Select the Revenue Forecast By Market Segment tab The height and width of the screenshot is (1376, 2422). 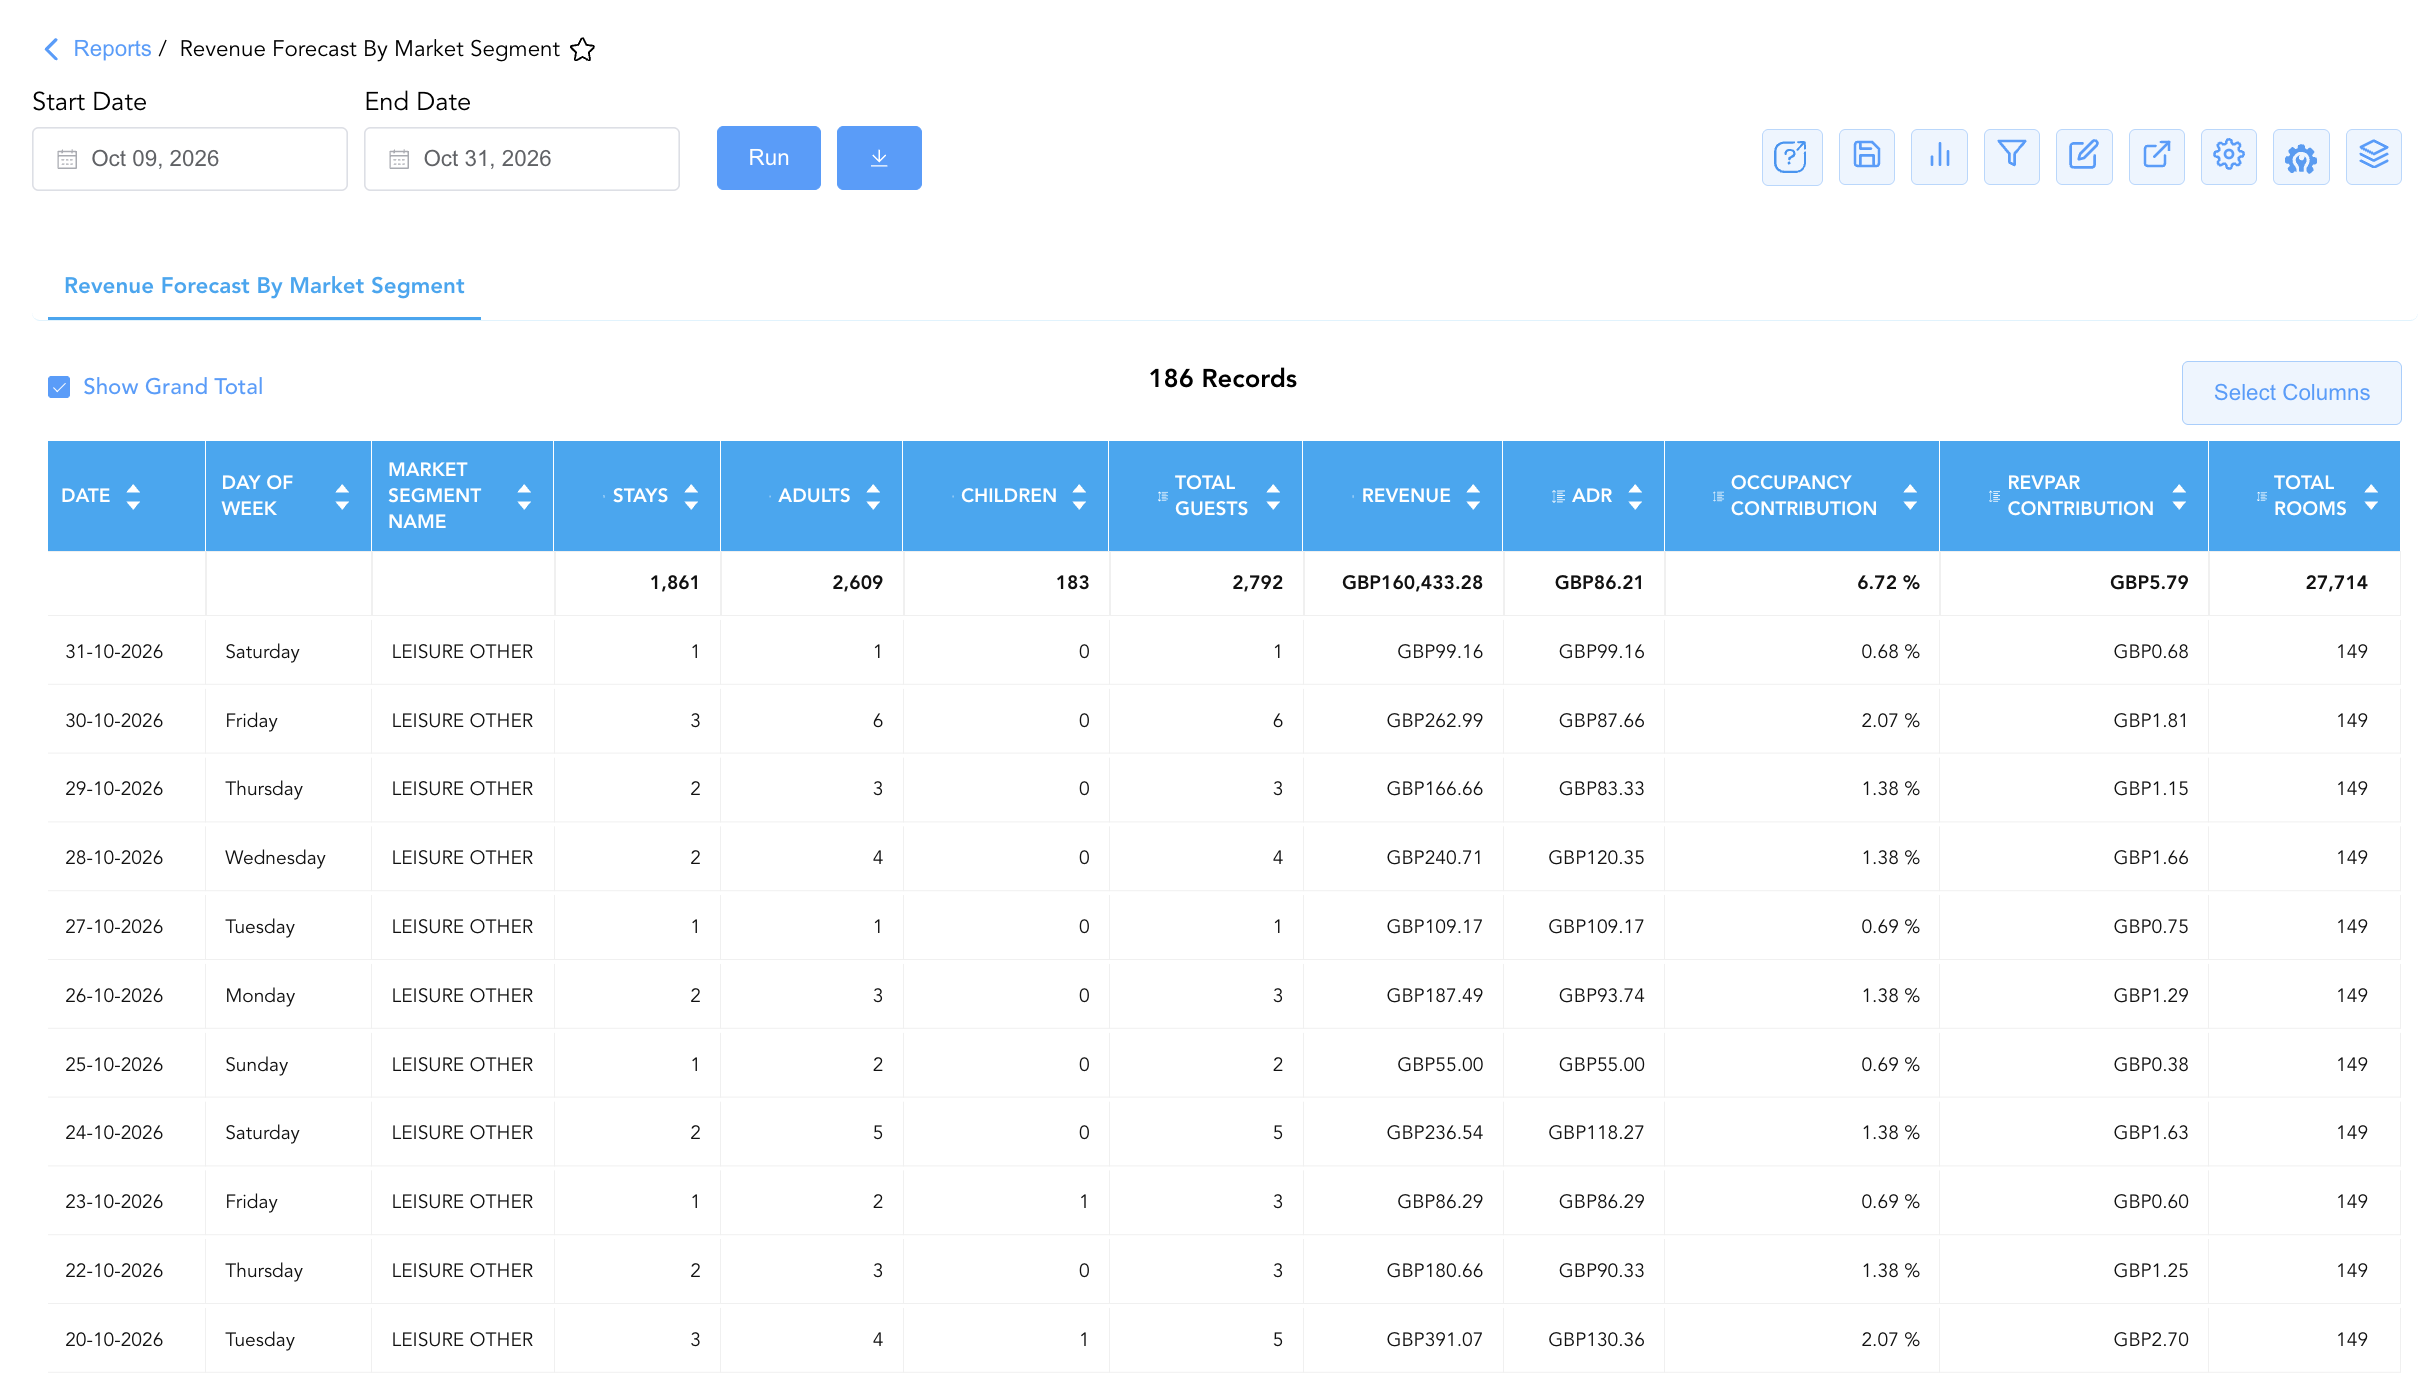click(x=264, y=286)
